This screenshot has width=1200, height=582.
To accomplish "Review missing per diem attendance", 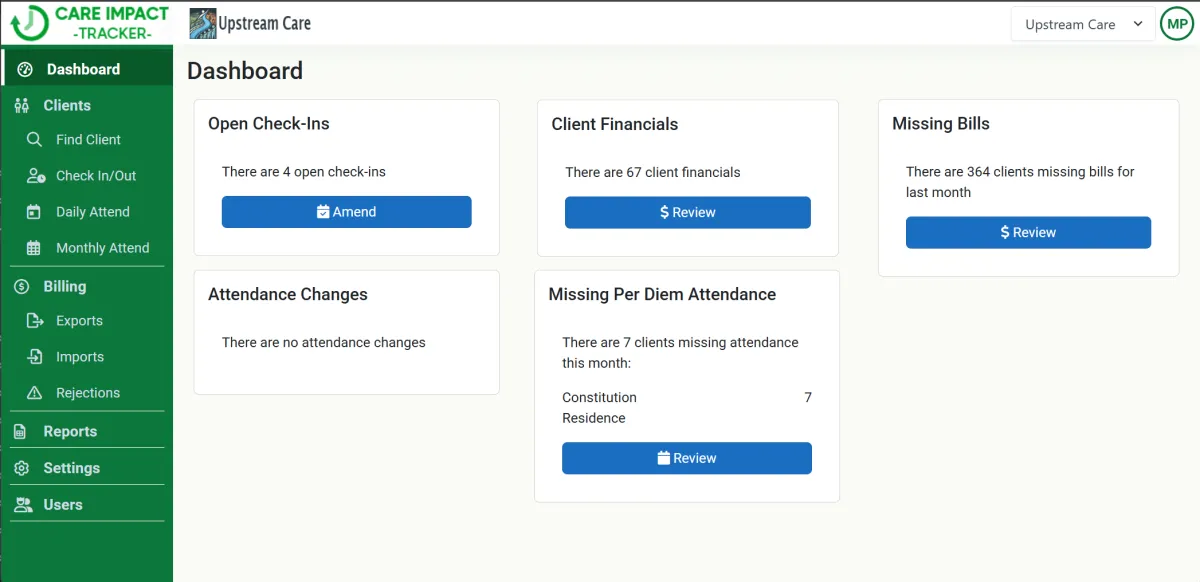I will pyautogui.click(x=686, y=458).
